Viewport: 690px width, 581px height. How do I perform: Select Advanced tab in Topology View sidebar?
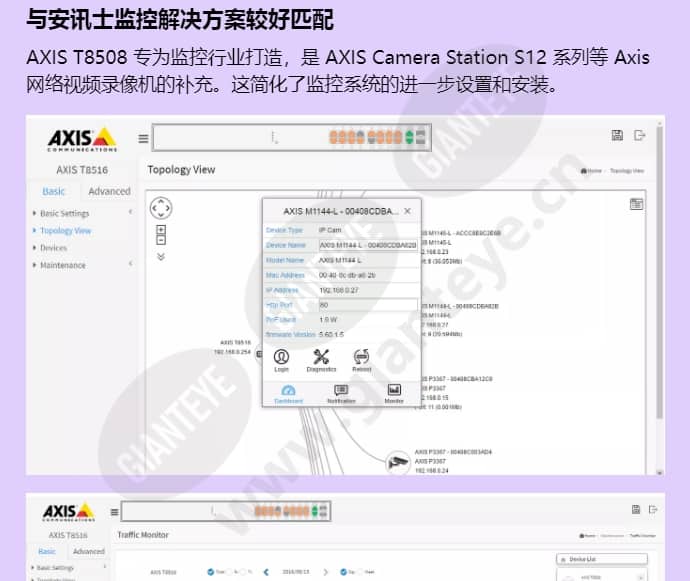coord(109,191)
